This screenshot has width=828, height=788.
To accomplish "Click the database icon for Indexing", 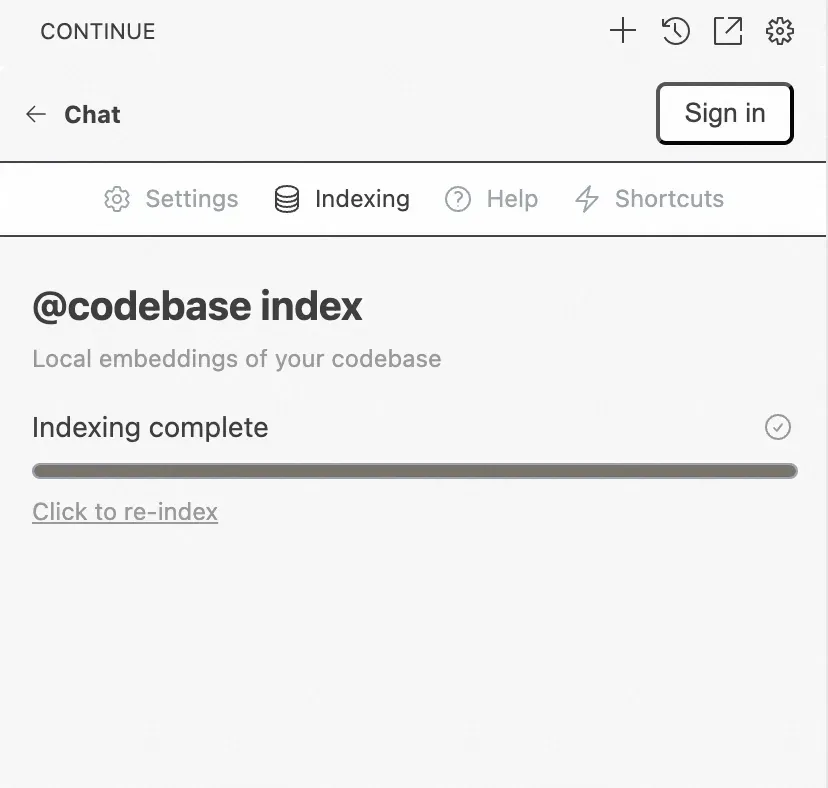I will pyautogui.click(x=287, y=199).
